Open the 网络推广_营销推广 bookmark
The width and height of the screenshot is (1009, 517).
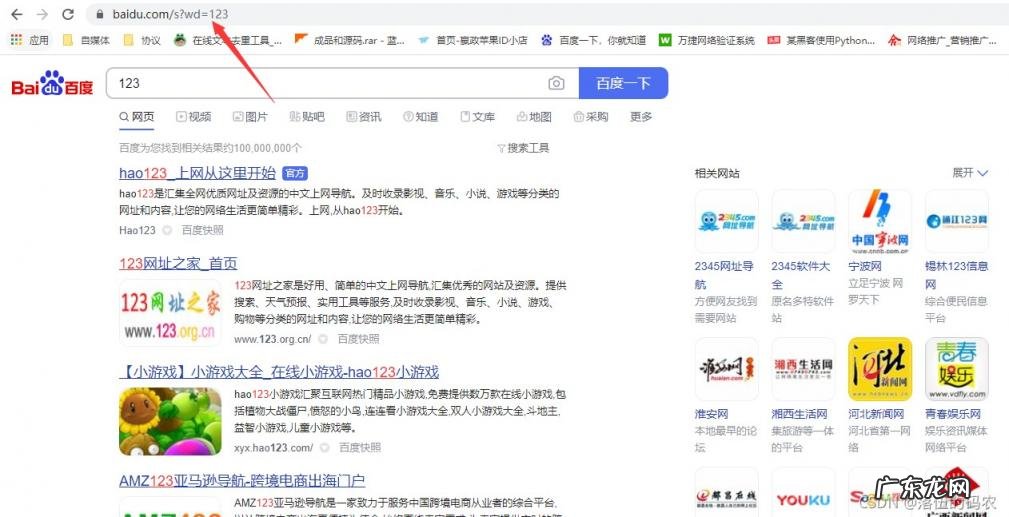(942, 40)
